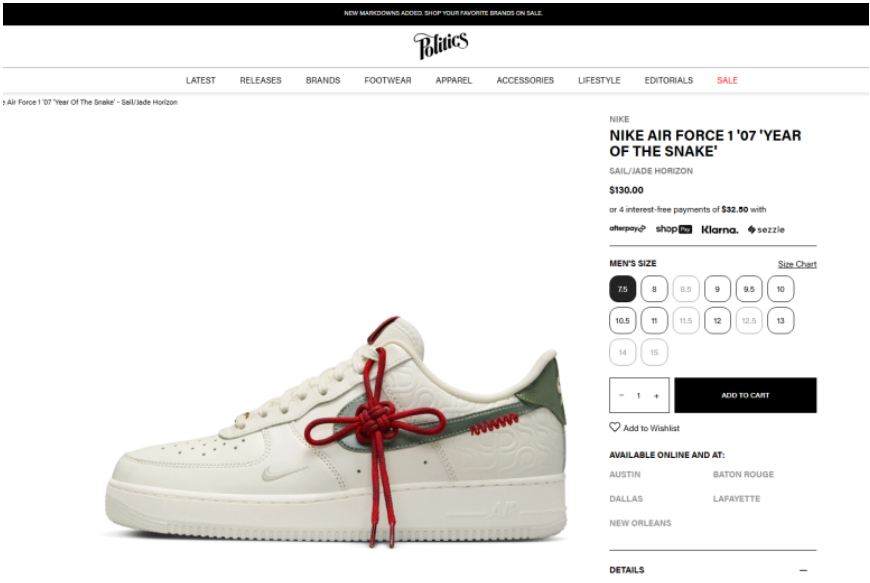This screenshot has height=583, width=870.
Task: Click the sneaker product image
Action: click(x=337, y=432)
